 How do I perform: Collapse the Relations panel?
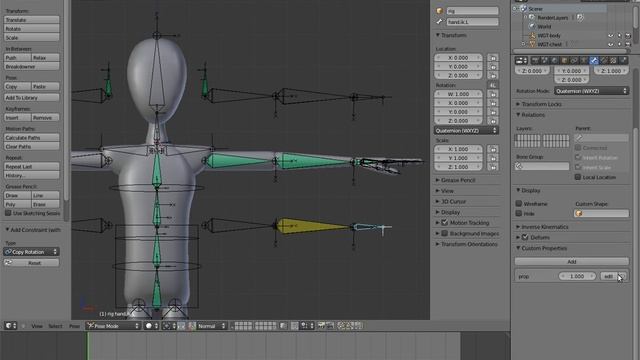(533, 115)
